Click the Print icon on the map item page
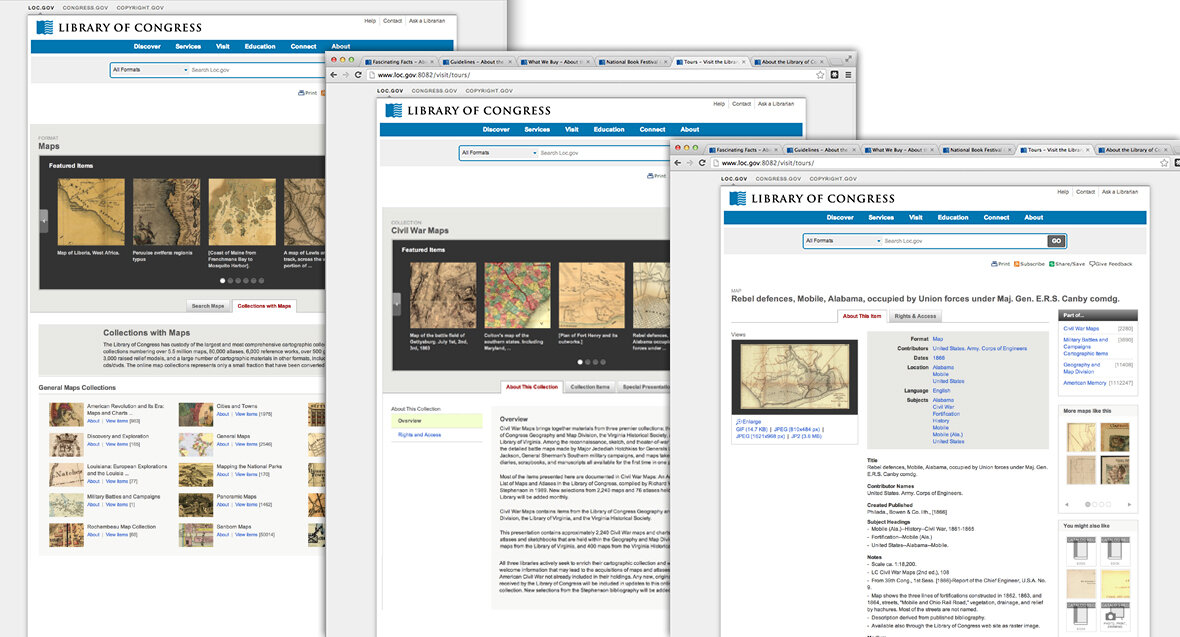The image size is (1180, 637). 995,263
